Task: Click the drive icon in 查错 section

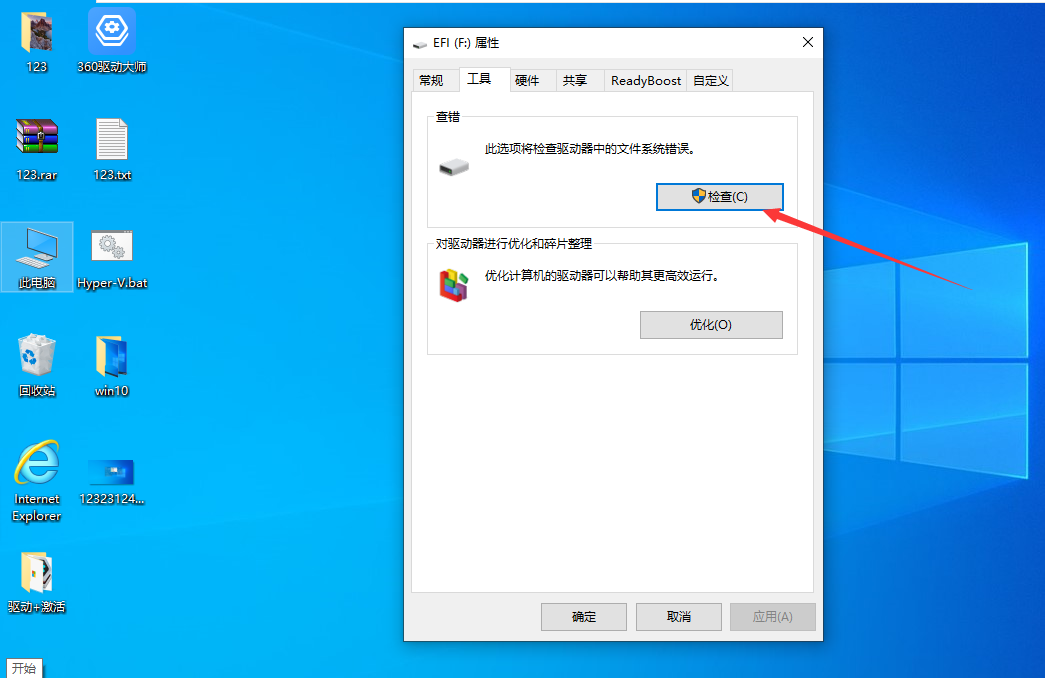Action: pyautogui.click(x=454, y=167)
